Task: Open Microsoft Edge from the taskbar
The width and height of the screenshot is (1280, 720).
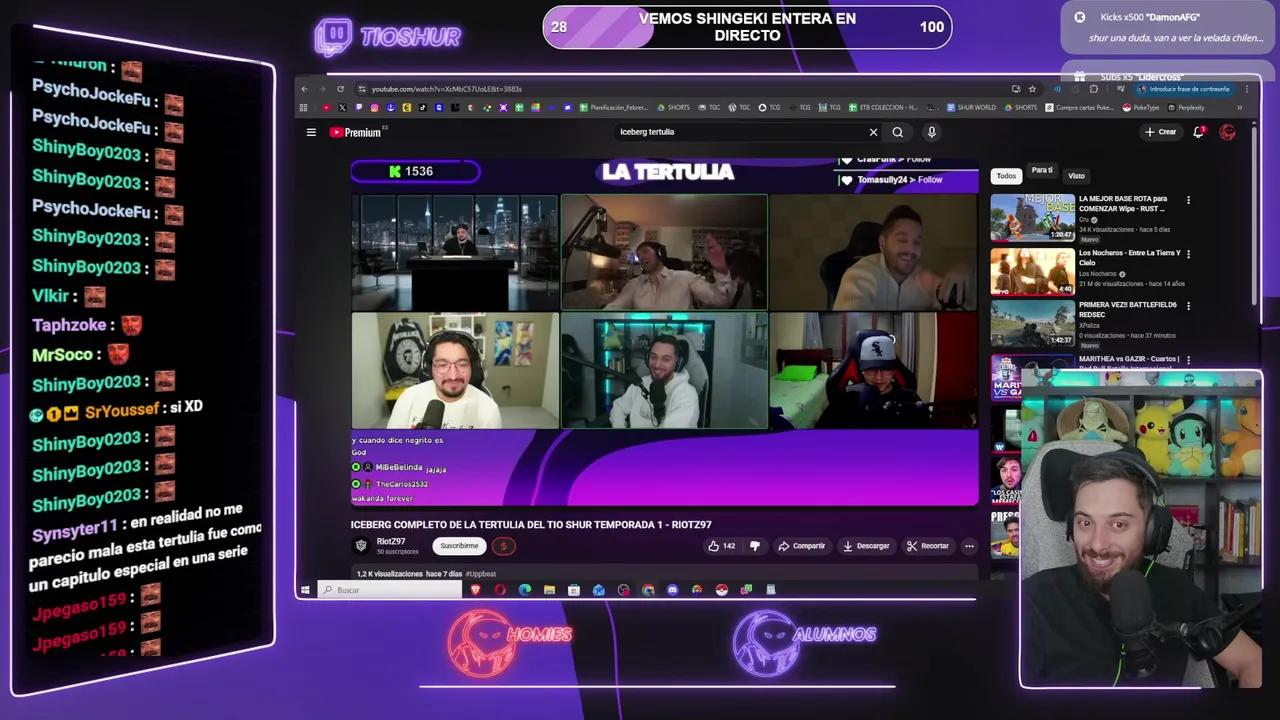Action: click(x=525, y=590)
